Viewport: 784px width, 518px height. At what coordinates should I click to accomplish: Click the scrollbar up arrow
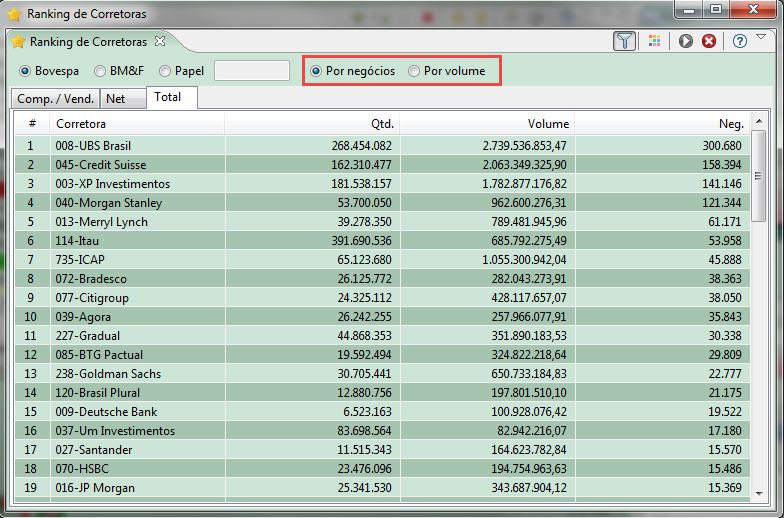coord(759,121)
